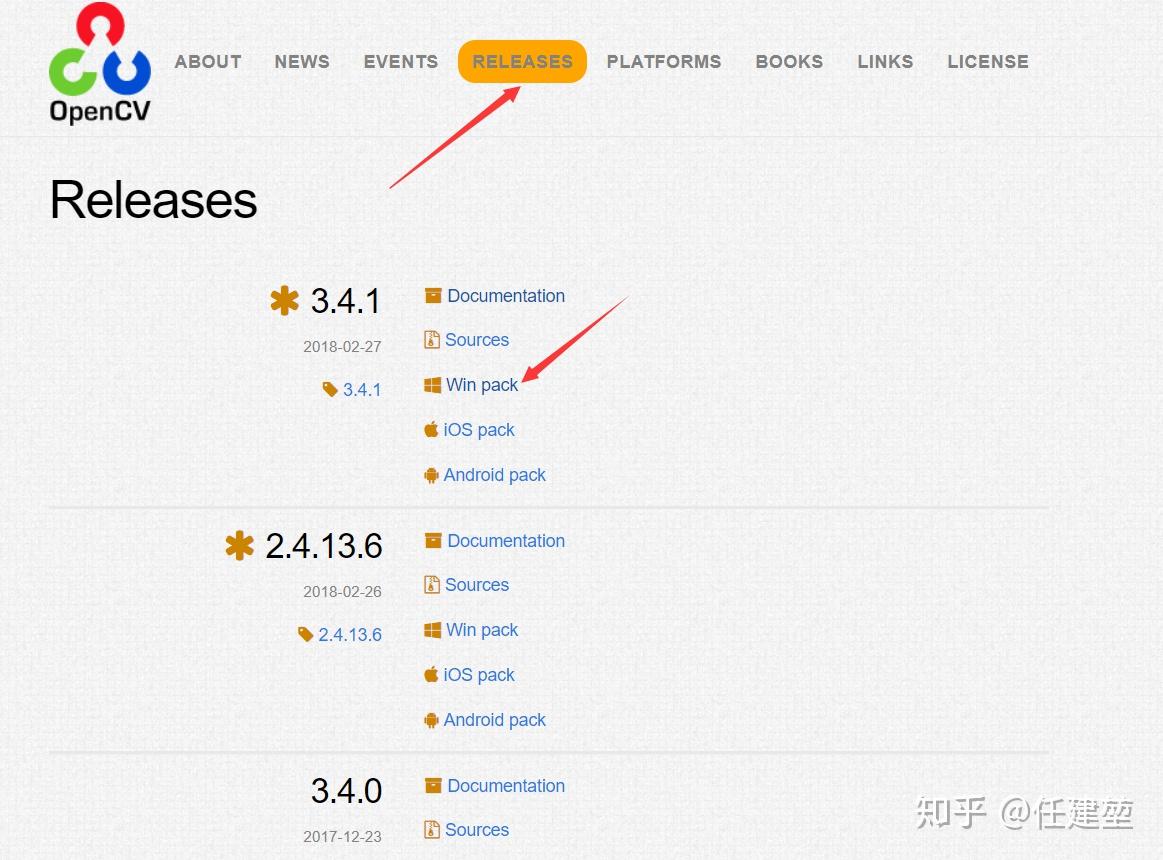1163x860 pixels.
Task: Open the ABOUT menu item
Action: point(208,62)
